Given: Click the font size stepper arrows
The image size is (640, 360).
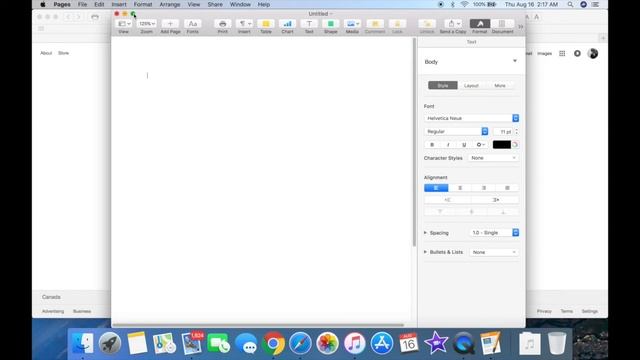Looking at the screenshot, I should click(x=517, y=131).
